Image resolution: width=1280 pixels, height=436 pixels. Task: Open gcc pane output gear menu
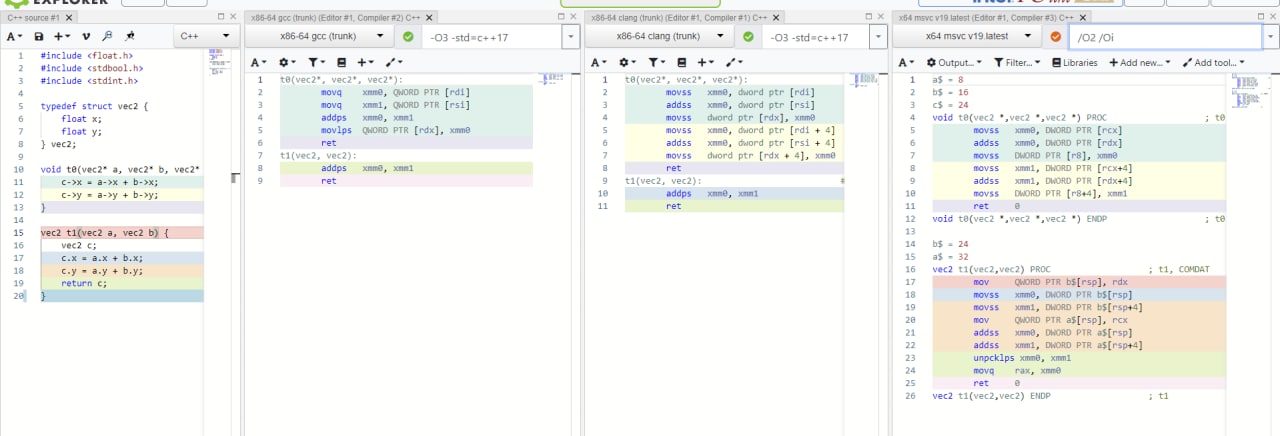(x=287, y=62)
